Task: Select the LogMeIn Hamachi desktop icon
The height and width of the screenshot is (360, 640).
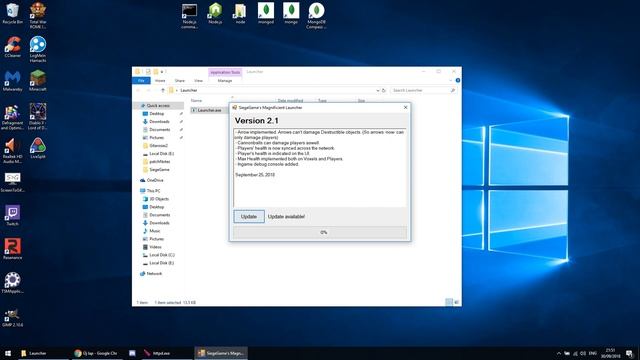Action: pos(38,49)
